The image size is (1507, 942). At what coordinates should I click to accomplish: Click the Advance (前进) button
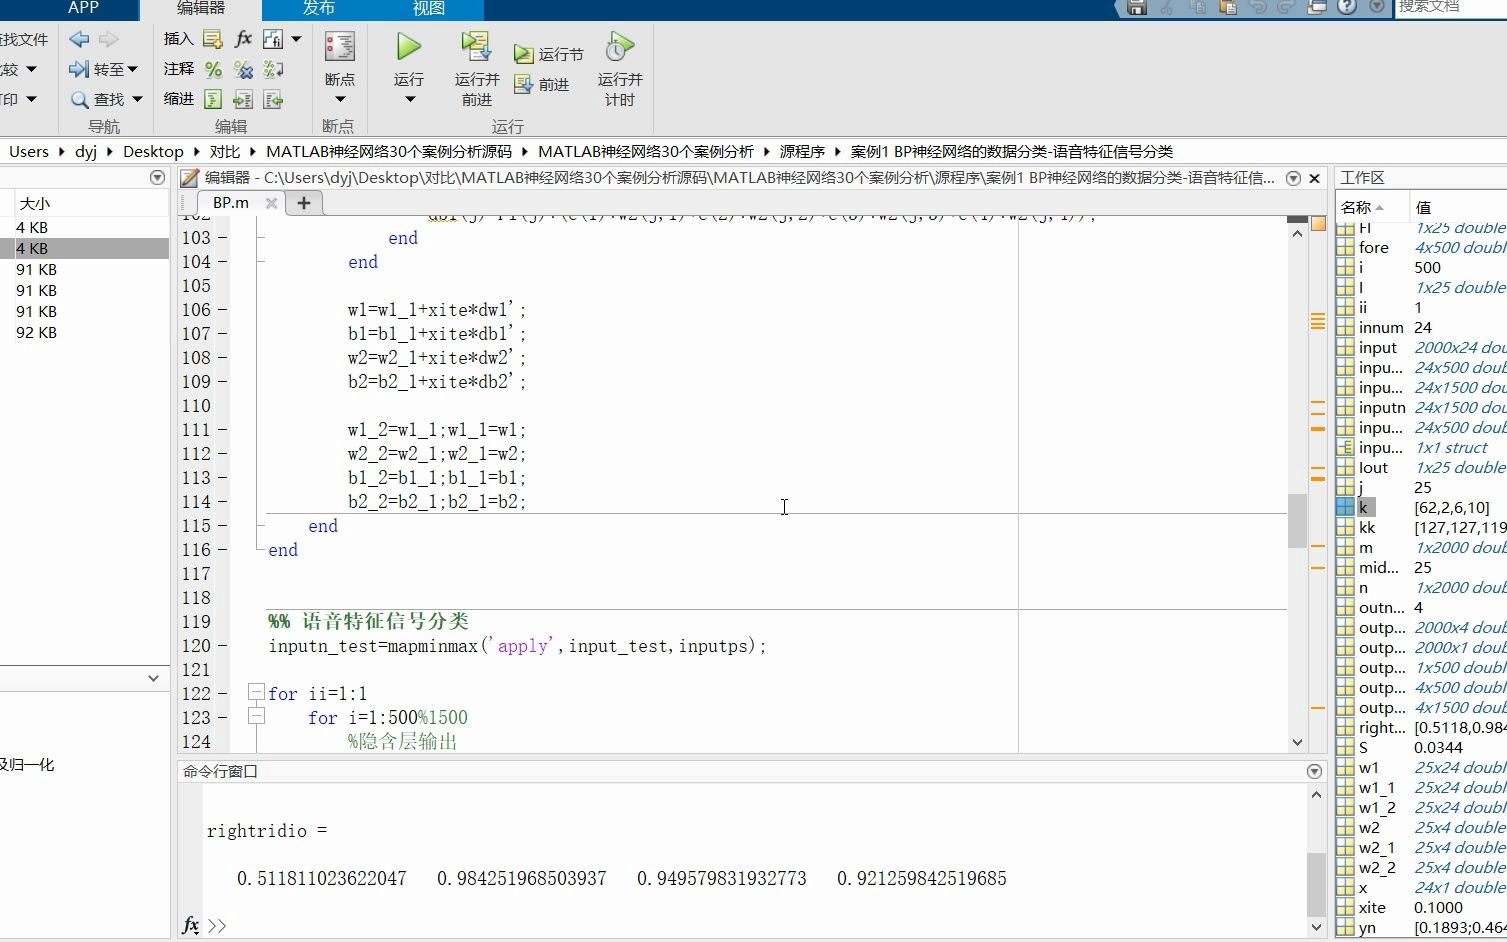coord(541,85)
